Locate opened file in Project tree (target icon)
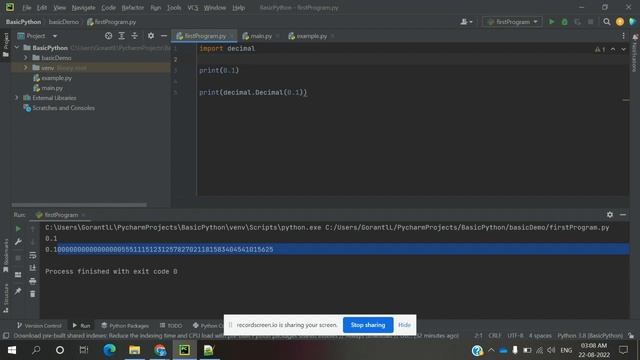Image resolution: width=640 pixels, height=360 pixels. point(108,36)
